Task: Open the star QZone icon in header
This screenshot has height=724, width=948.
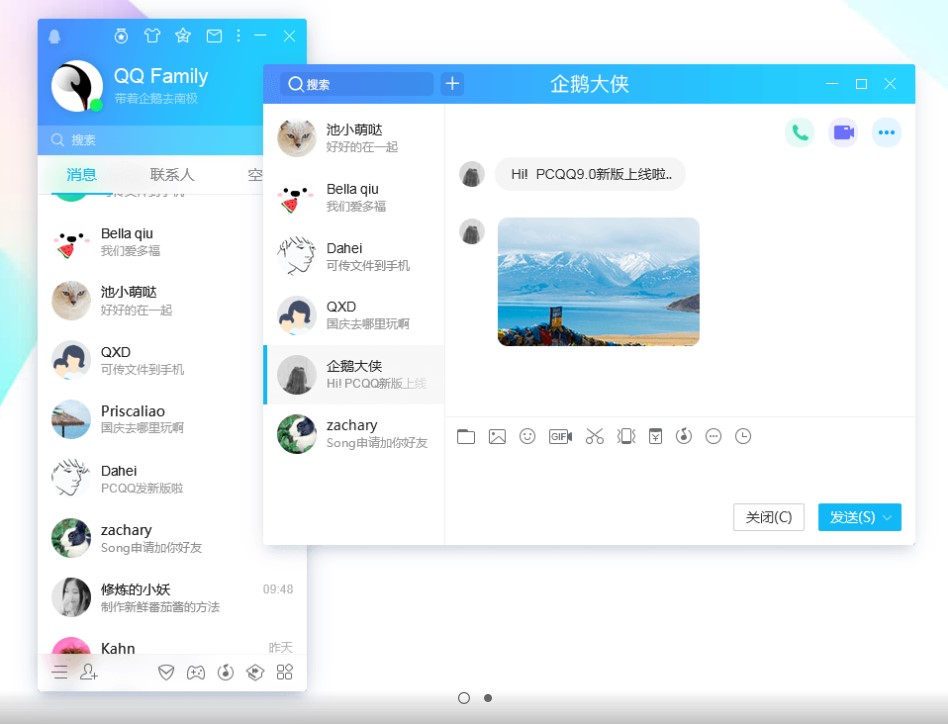Action: (x=183, y=36)
